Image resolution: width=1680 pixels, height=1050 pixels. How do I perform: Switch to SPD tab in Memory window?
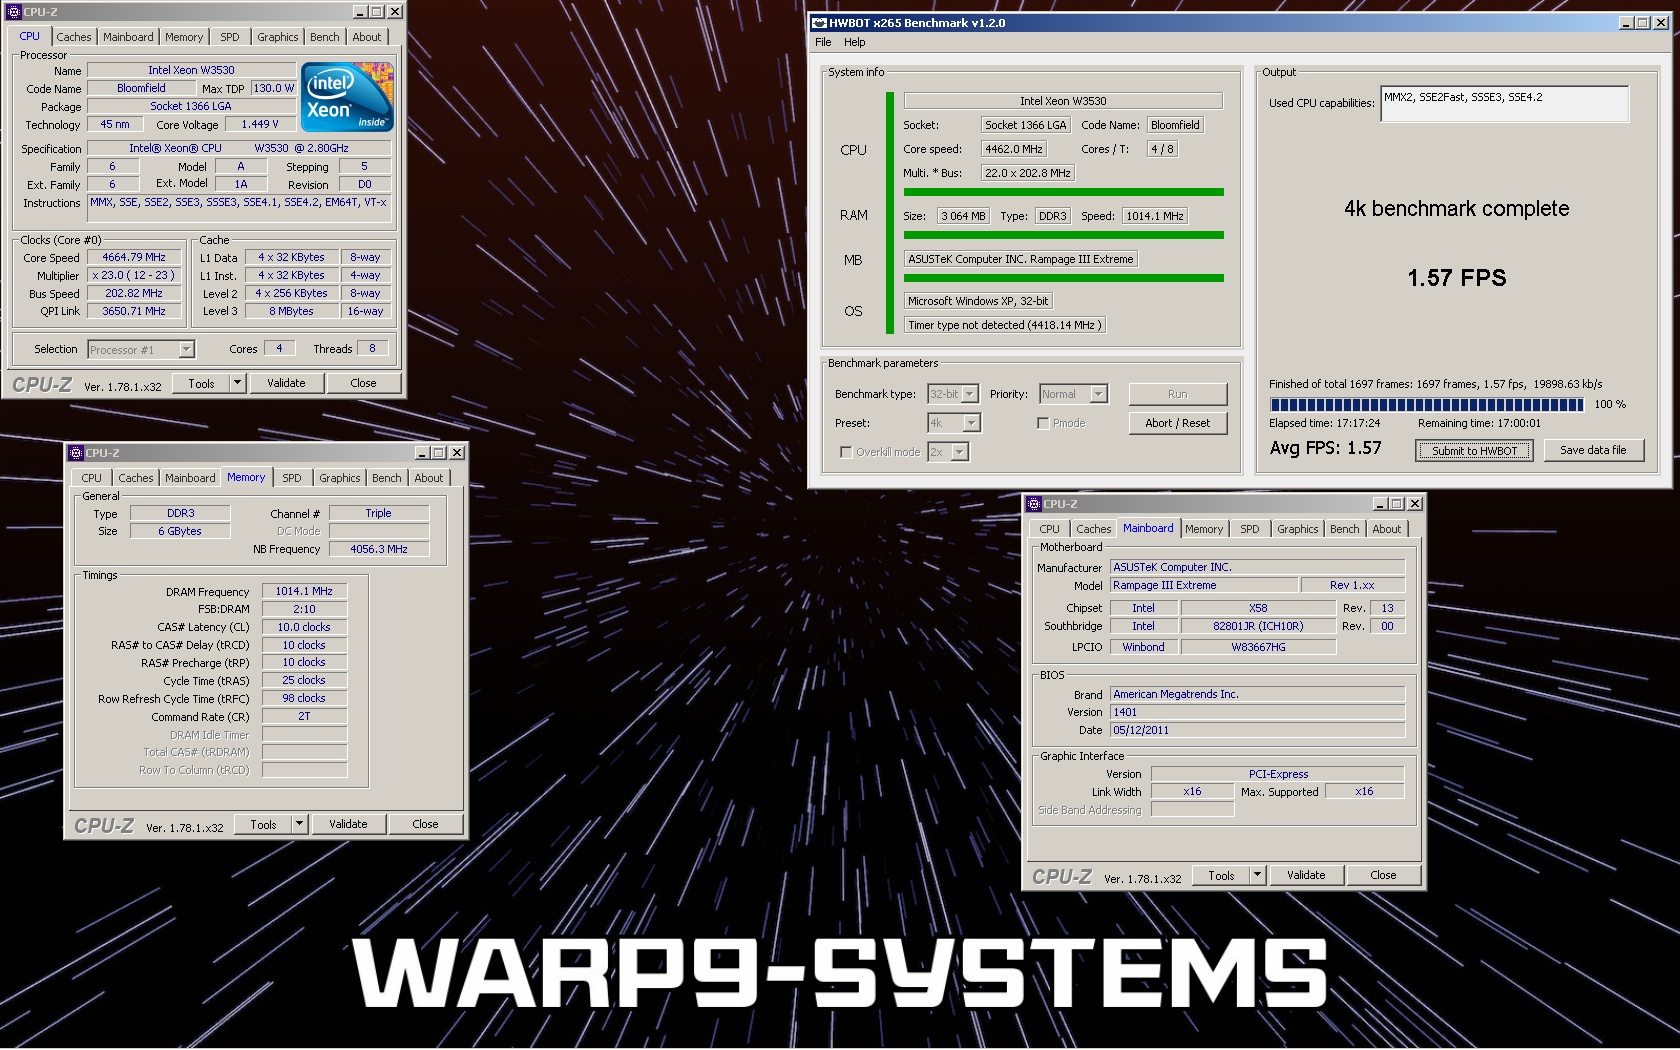coord(292,478)
